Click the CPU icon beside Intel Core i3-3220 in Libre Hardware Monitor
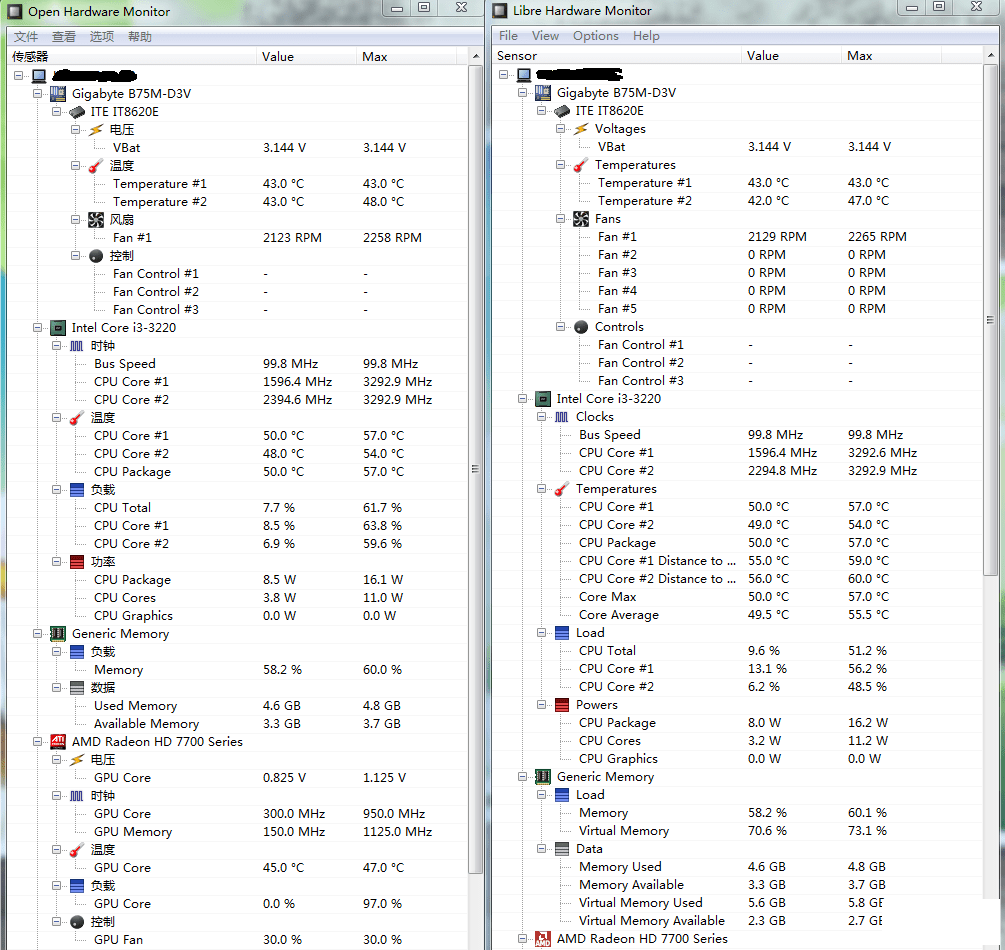Viewport: 1005px width, 950px height. pos(543,399)
